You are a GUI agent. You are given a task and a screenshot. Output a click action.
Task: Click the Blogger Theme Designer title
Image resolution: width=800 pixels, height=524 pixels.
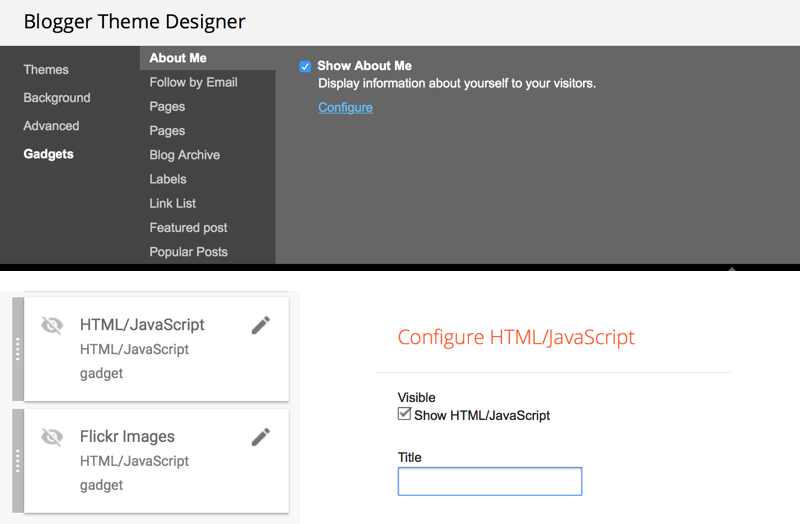(135, 21)
